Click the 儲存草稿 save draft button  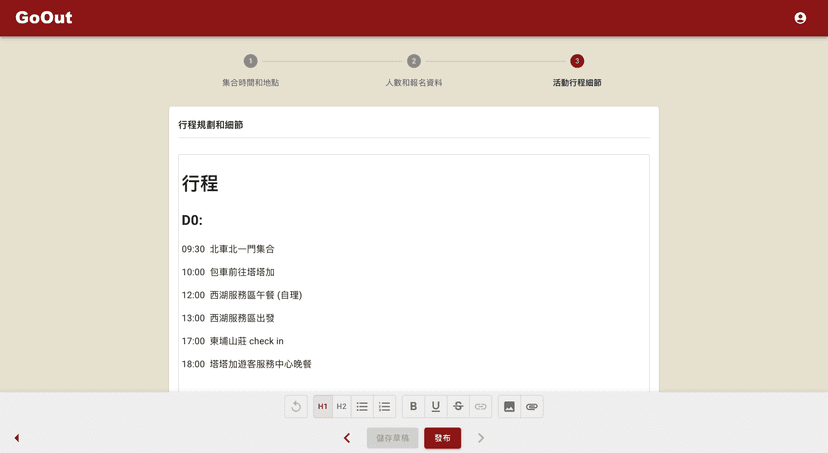coord(392,438)
